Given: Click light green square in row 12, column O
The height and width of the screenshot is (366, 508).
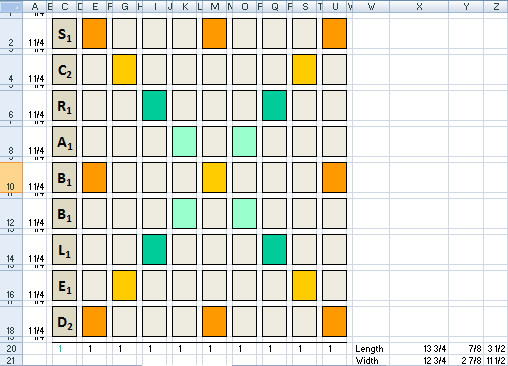Looking at the screenshot, I should pyautogui.click(x=245, y=213).
